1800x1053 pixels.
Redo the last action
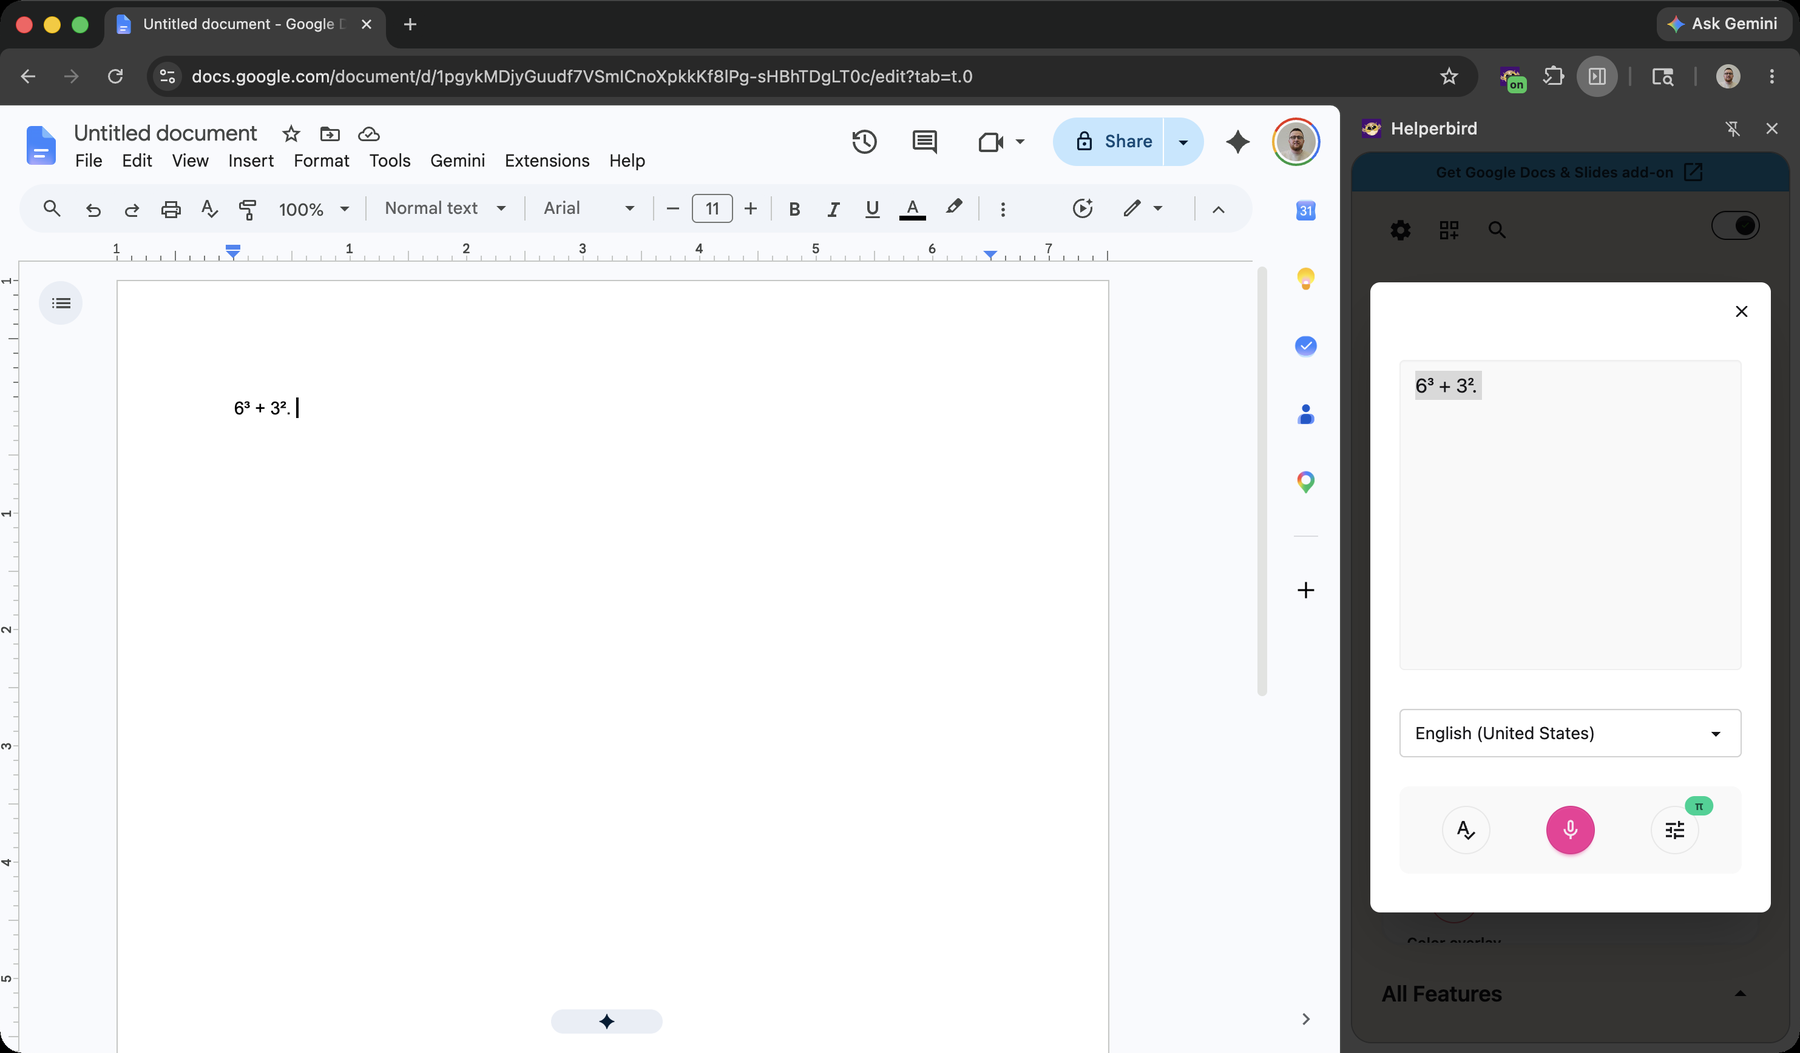pyautogui.click(x=131, y=209)
